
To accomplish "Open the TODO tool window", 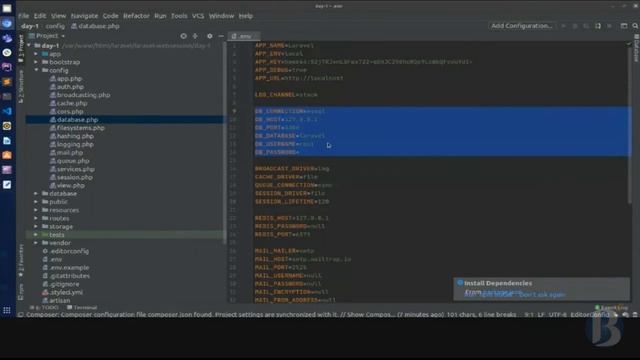I will coord(44,307).
